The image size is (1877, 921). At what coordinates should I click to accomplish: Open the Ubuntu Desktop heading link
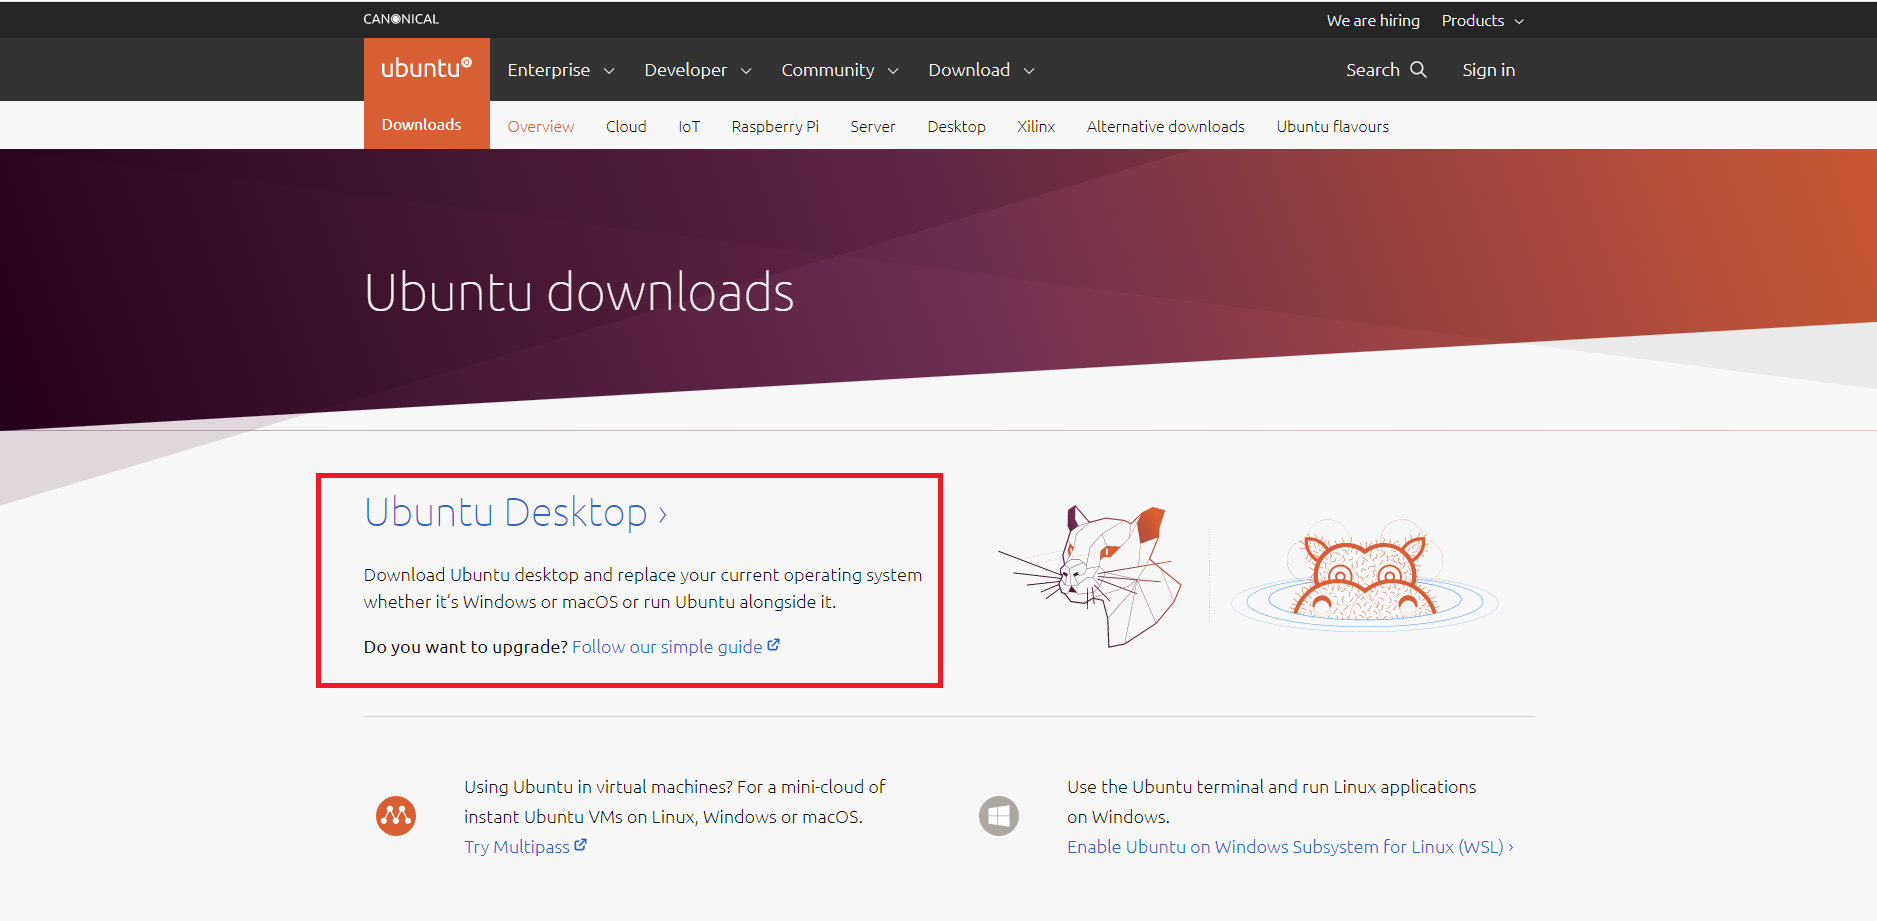[515, 512]
